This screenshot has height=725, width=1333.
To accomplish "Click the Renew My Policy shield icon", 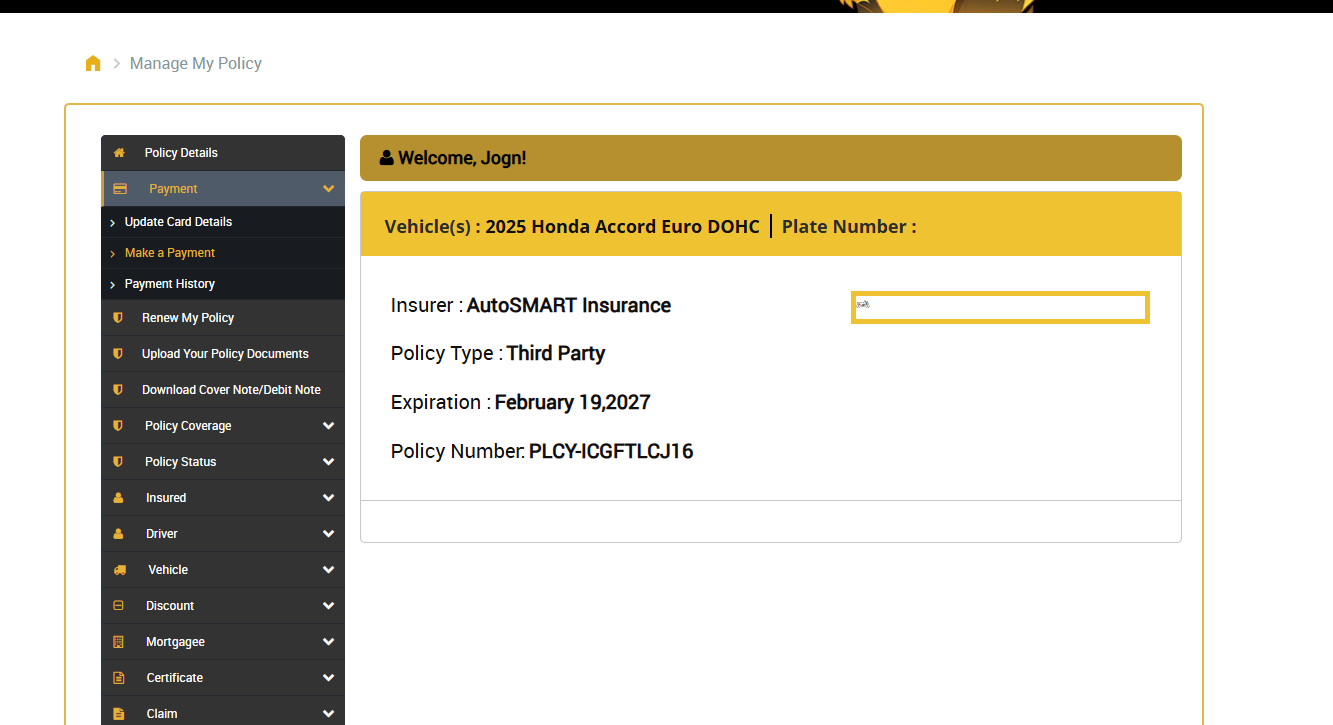I will [118, 318].
